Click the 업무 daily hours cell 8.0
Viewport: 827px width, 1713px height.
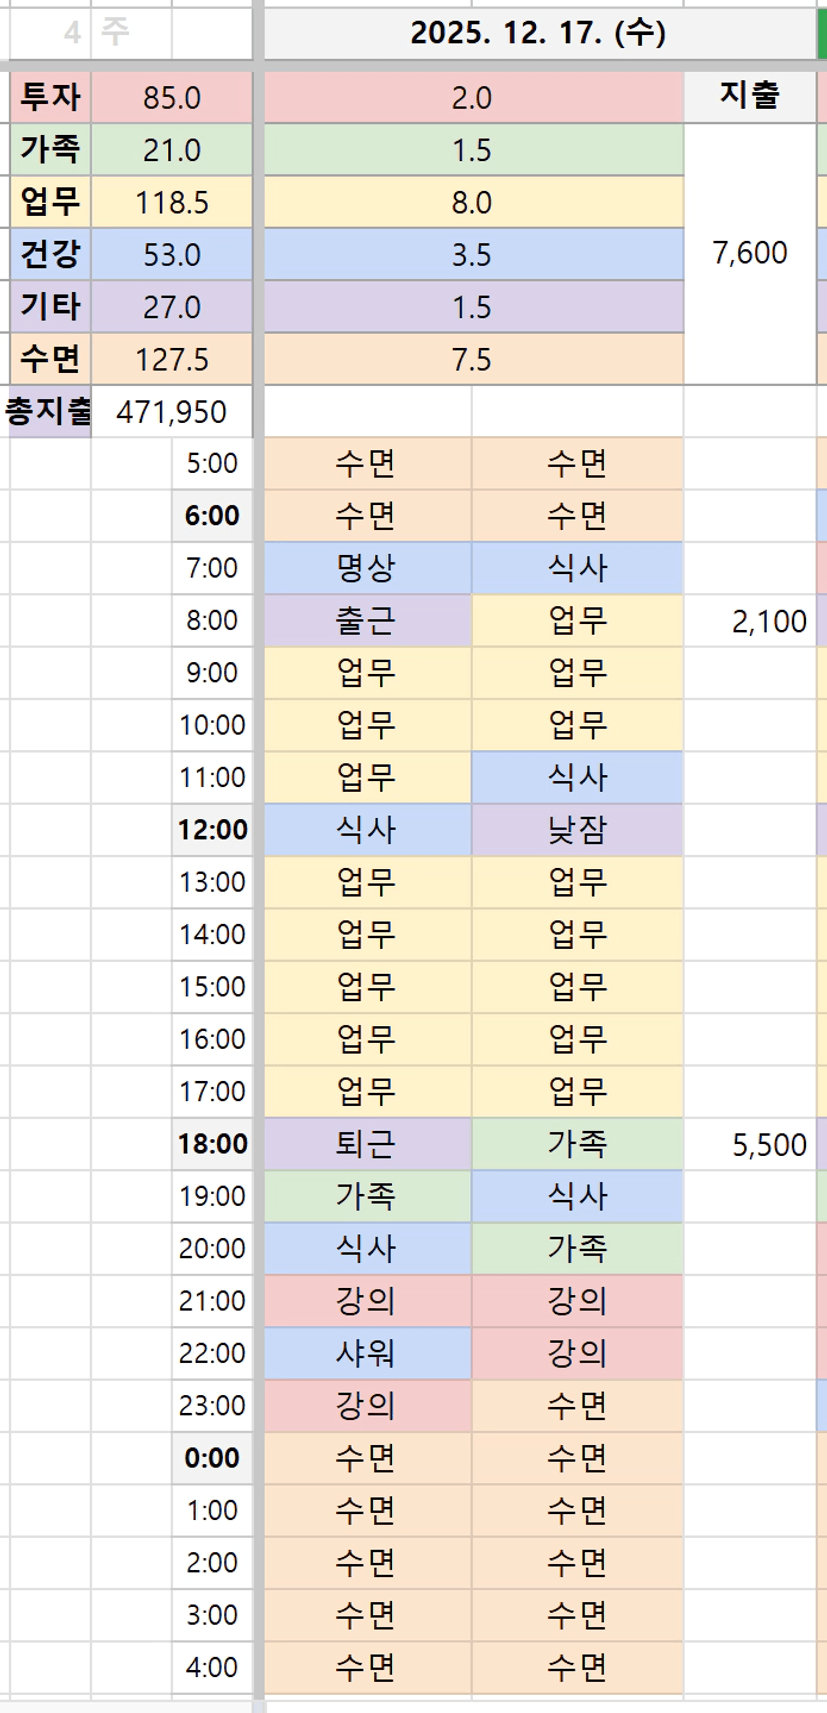472,202
